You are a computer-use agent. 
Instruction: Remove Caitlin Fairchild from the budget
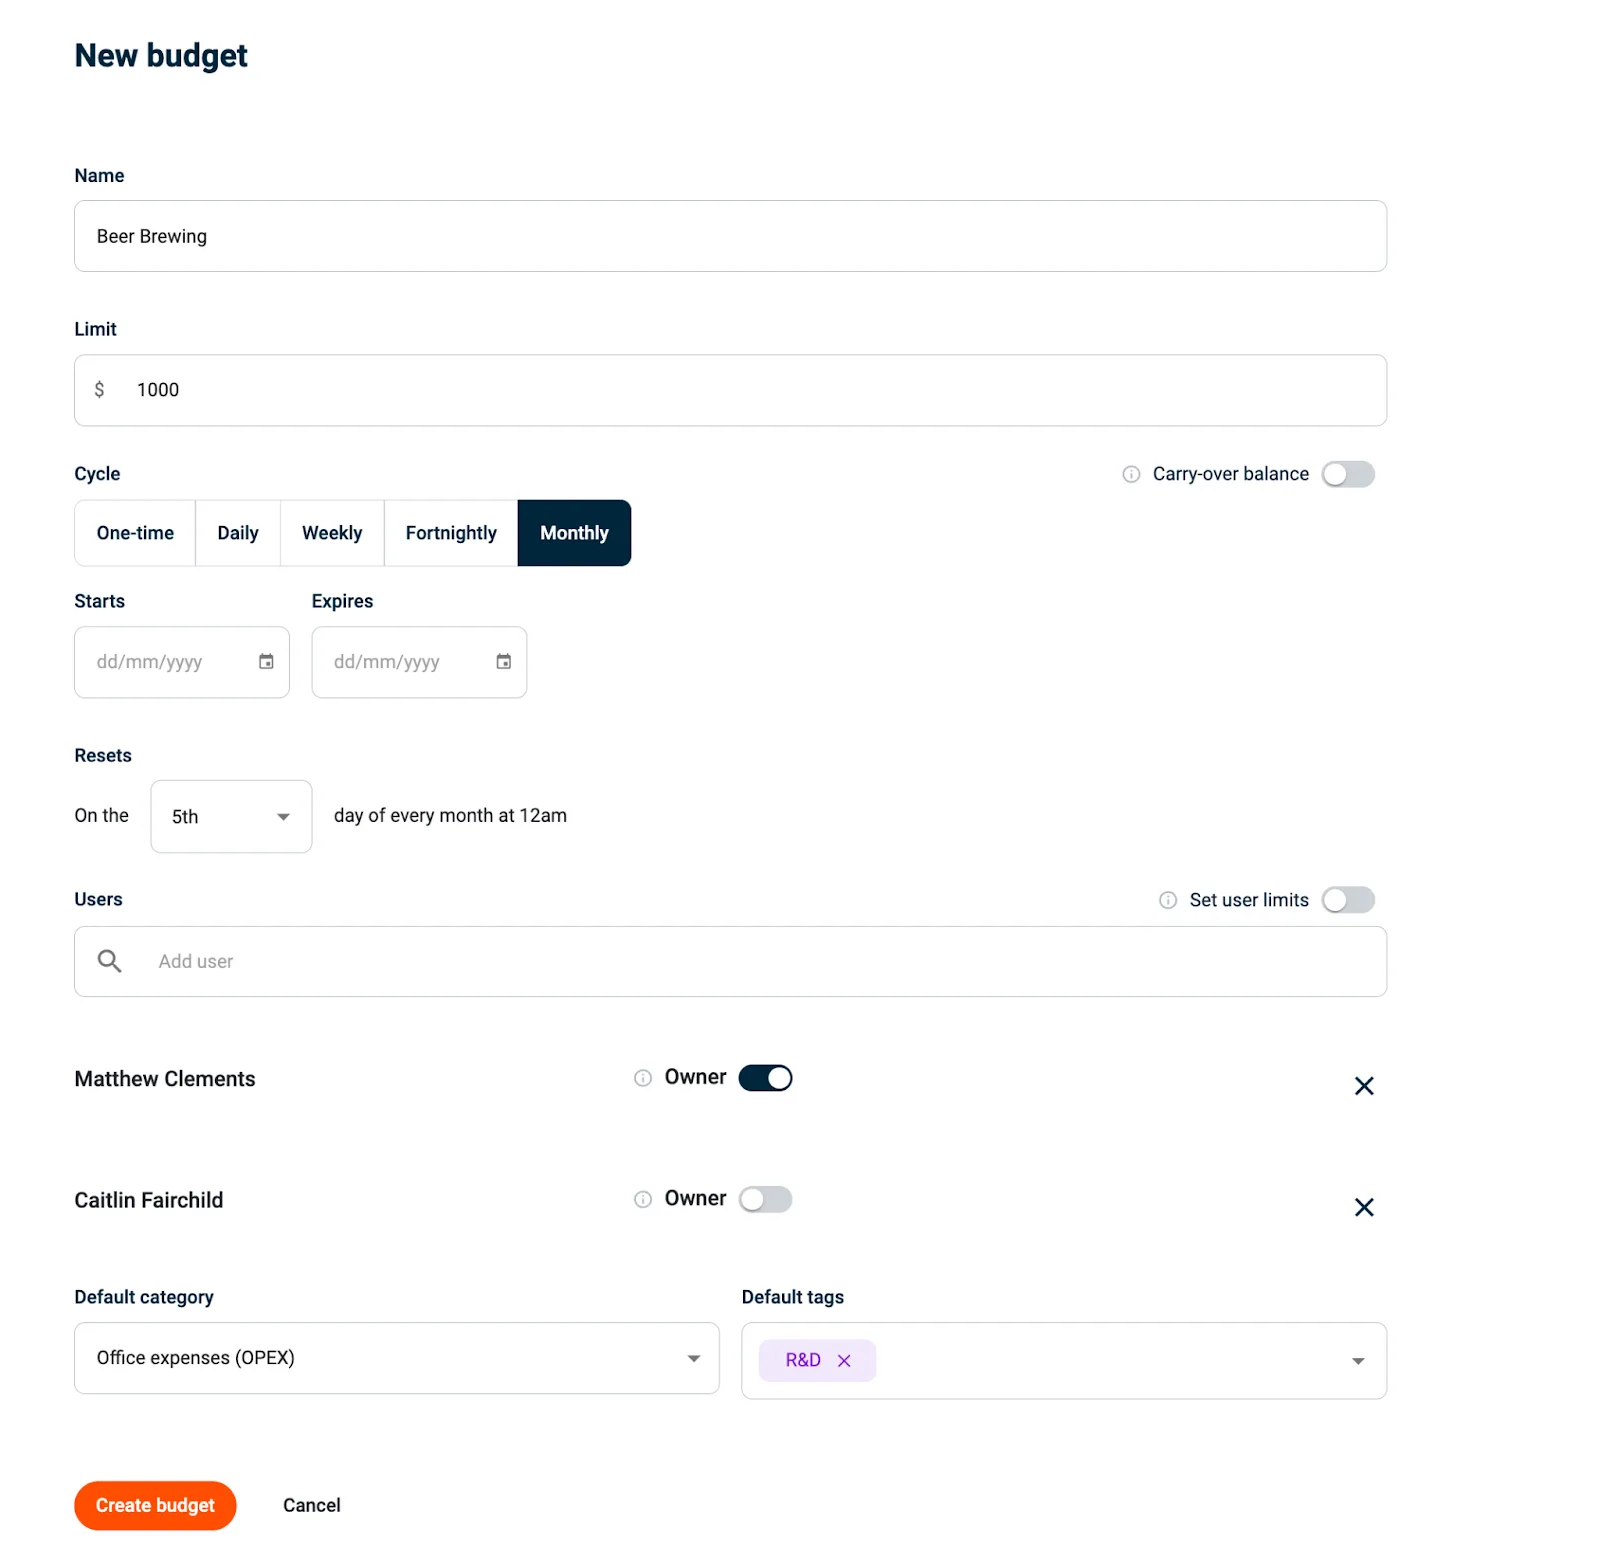(x=1364, y=1207)
